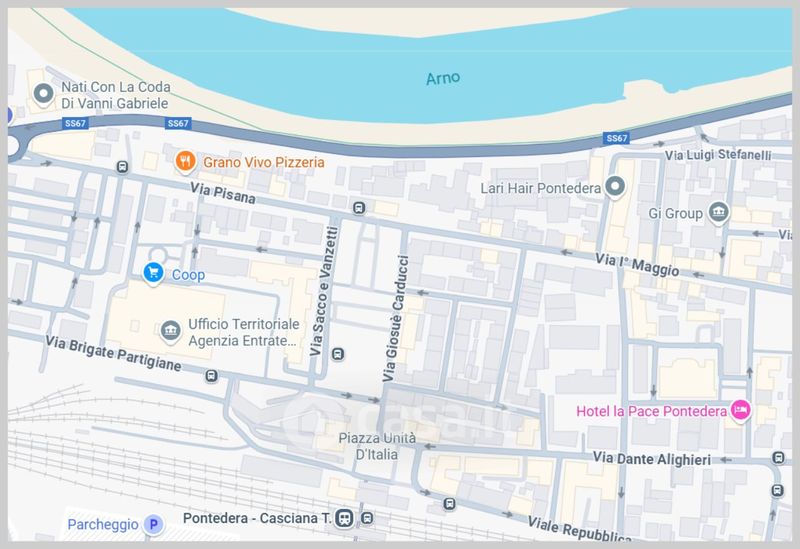800x549 pixels.
Task: Select the Hotel la Pace Pontedera text
Action: (652, 411)
